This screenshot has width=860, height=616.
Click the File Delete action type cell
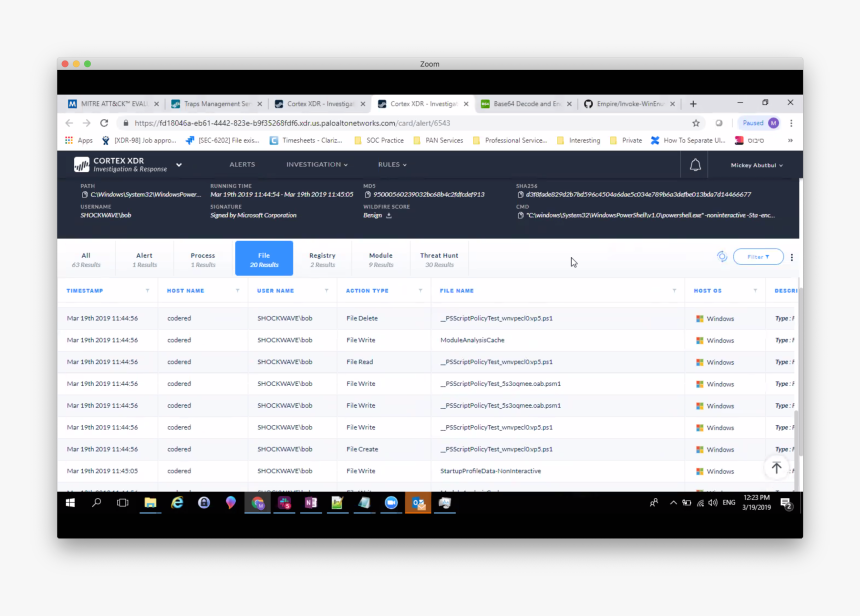tap(362, 318)
